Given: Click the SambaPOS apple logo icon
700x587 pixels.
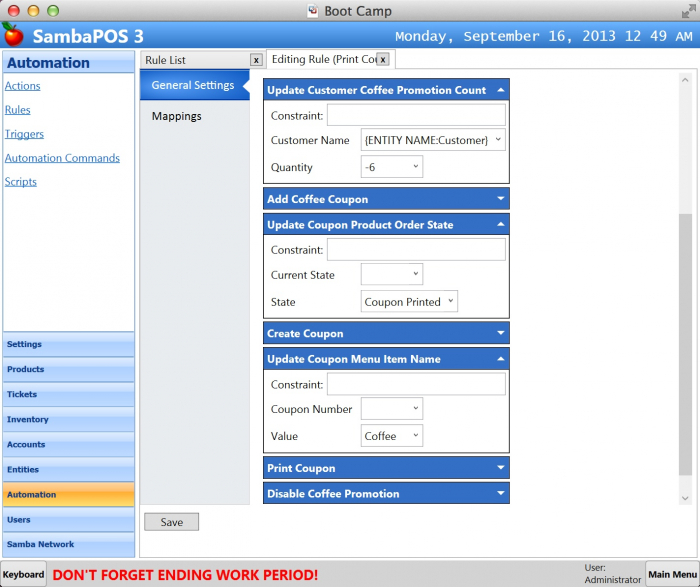Looking at the screenshot, I should coord(13,35).
